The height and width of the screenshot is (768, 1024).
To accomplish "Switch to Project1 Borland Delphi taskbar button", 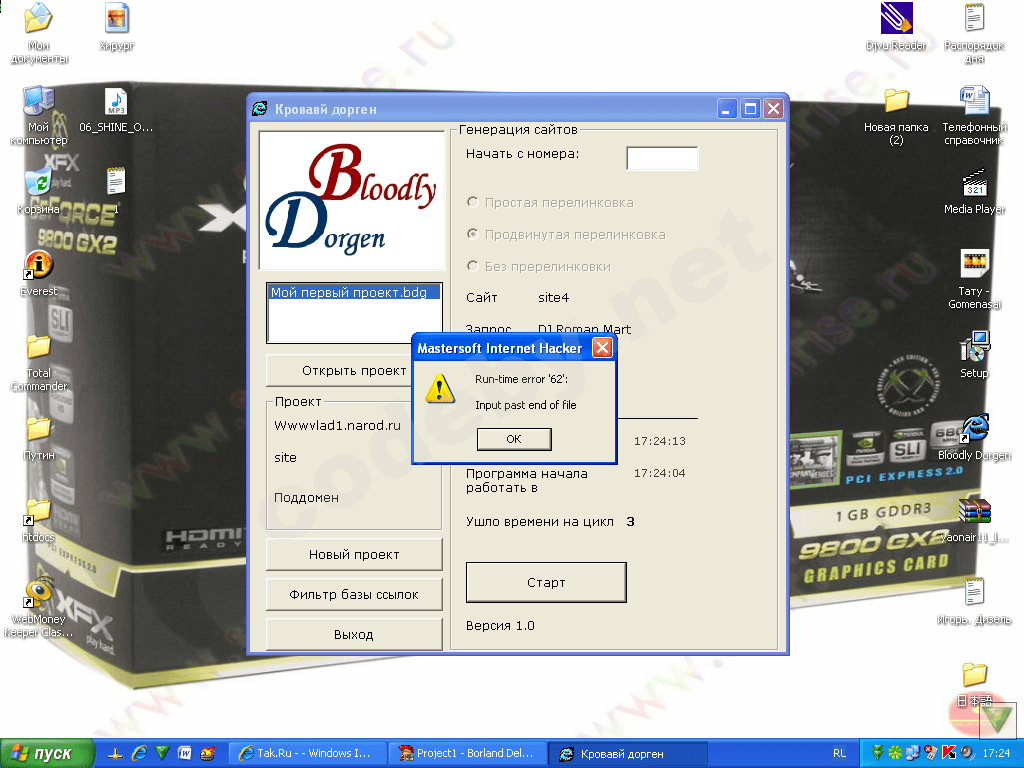I will click(468, 753).
